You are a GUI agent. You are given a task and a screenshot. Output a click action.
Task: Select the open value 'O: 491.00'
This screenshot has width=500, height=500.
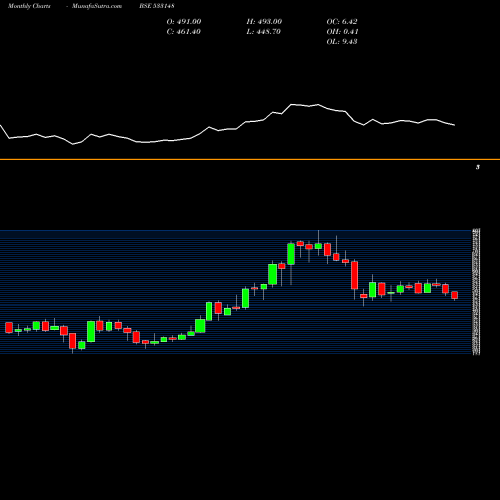click(x=184, y=22)
